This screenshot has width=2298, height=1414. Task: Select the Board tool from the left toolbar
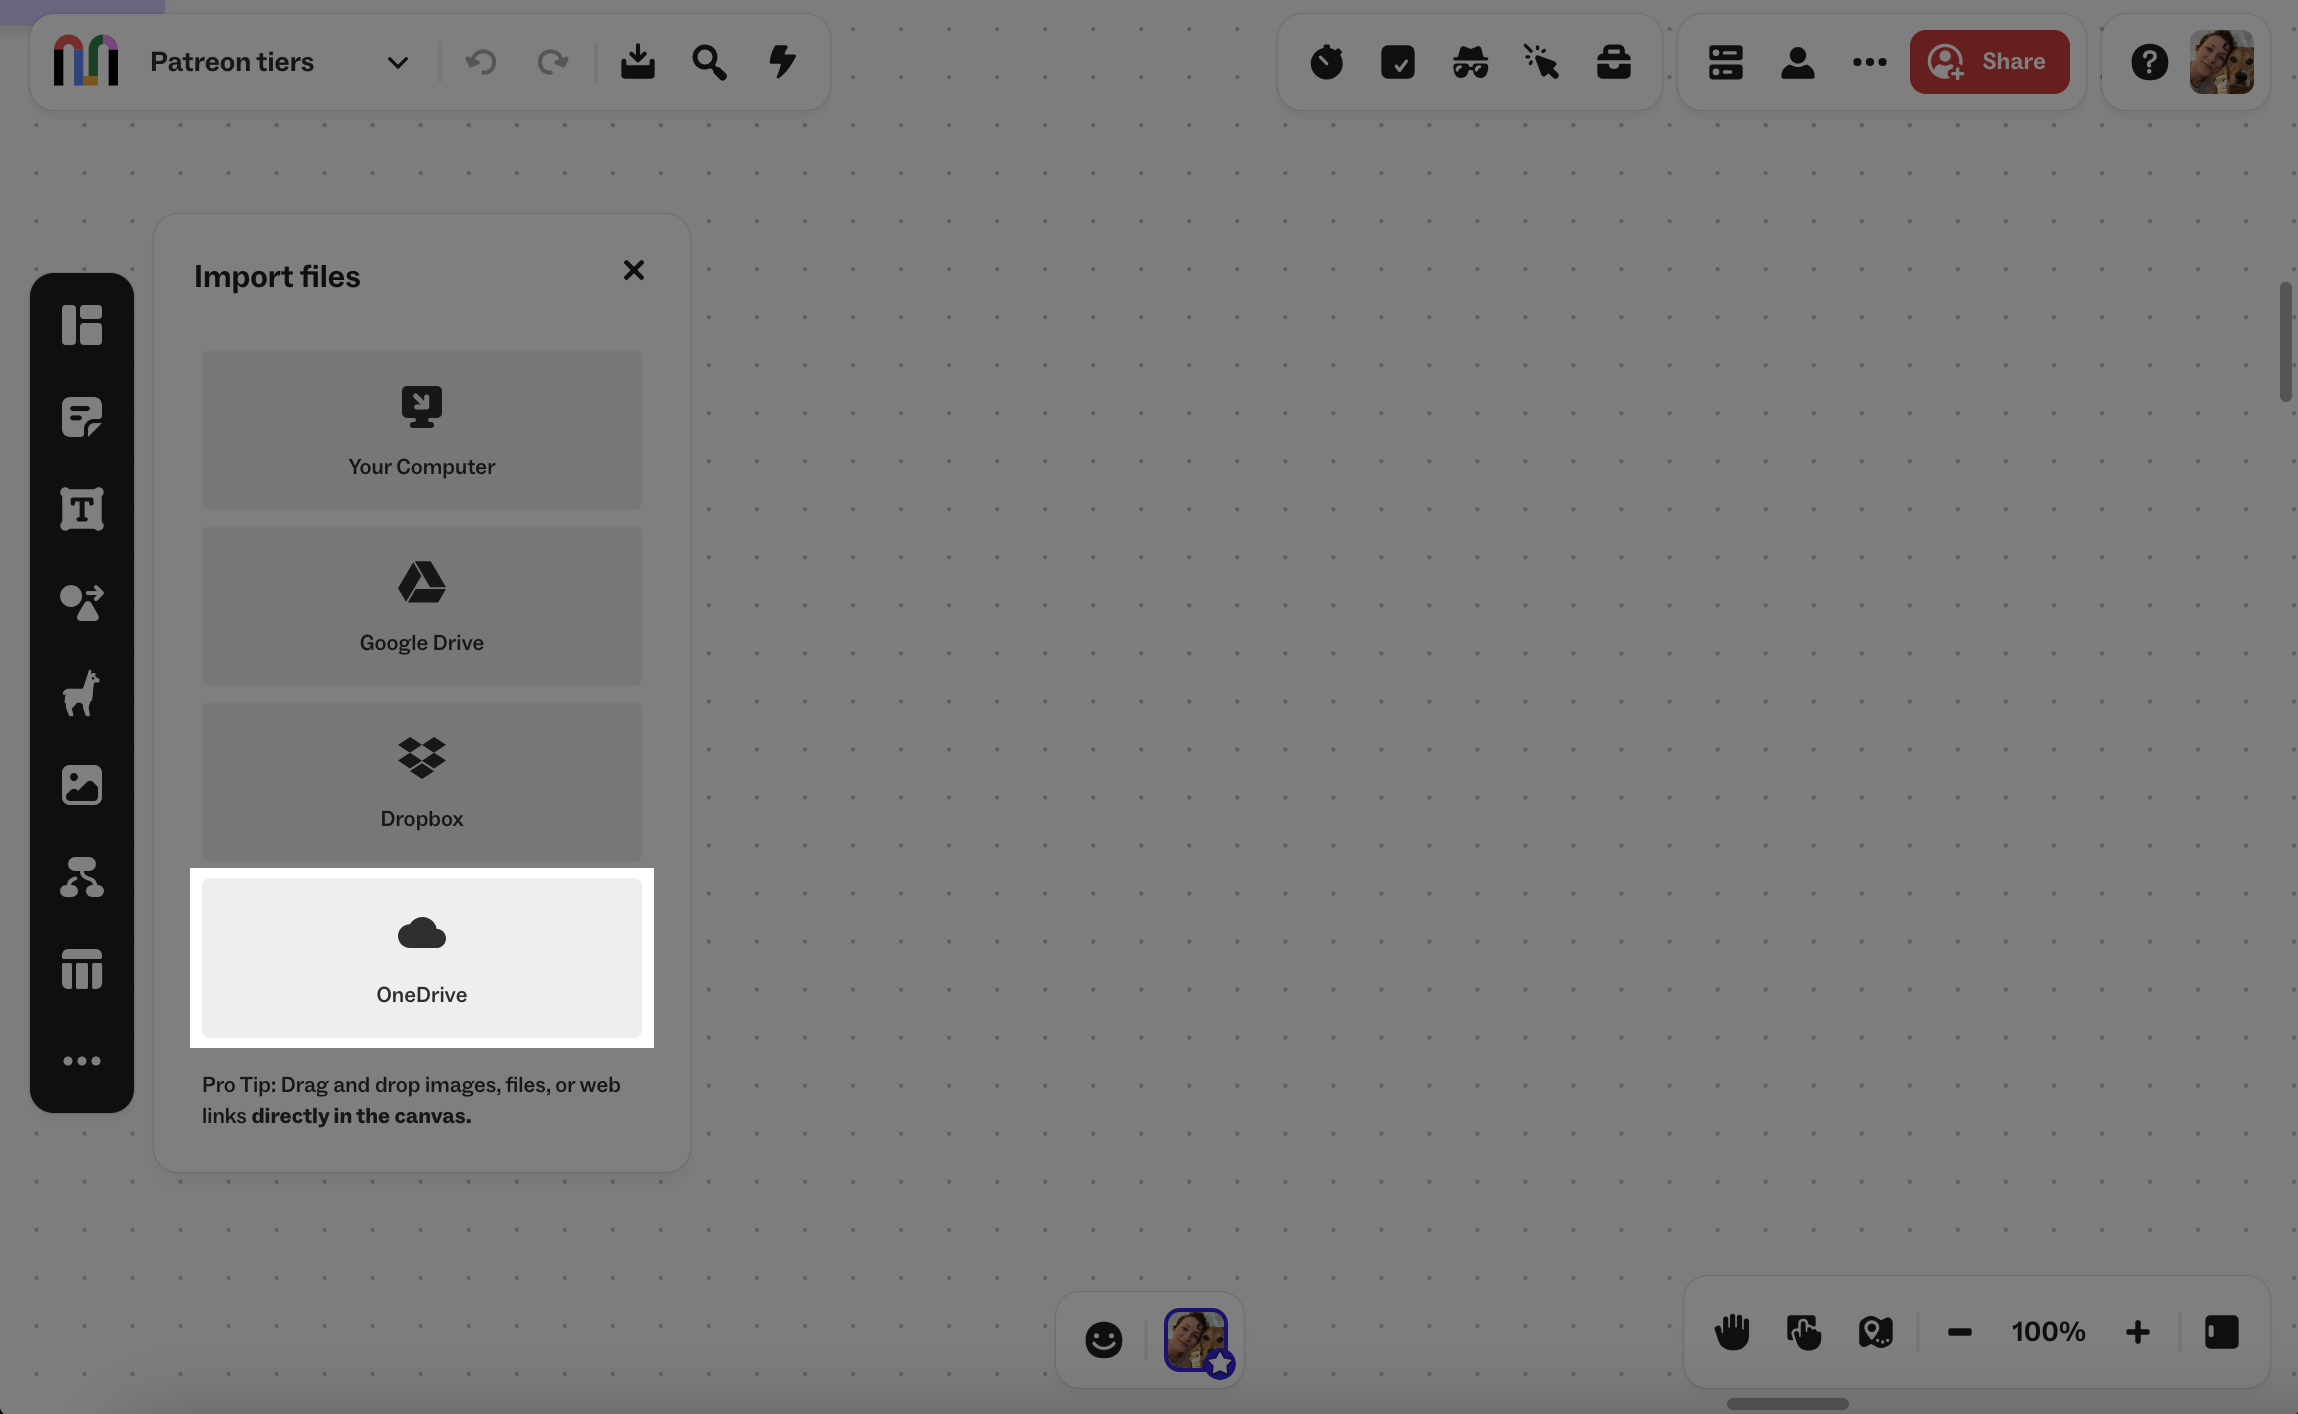[81, 324]
